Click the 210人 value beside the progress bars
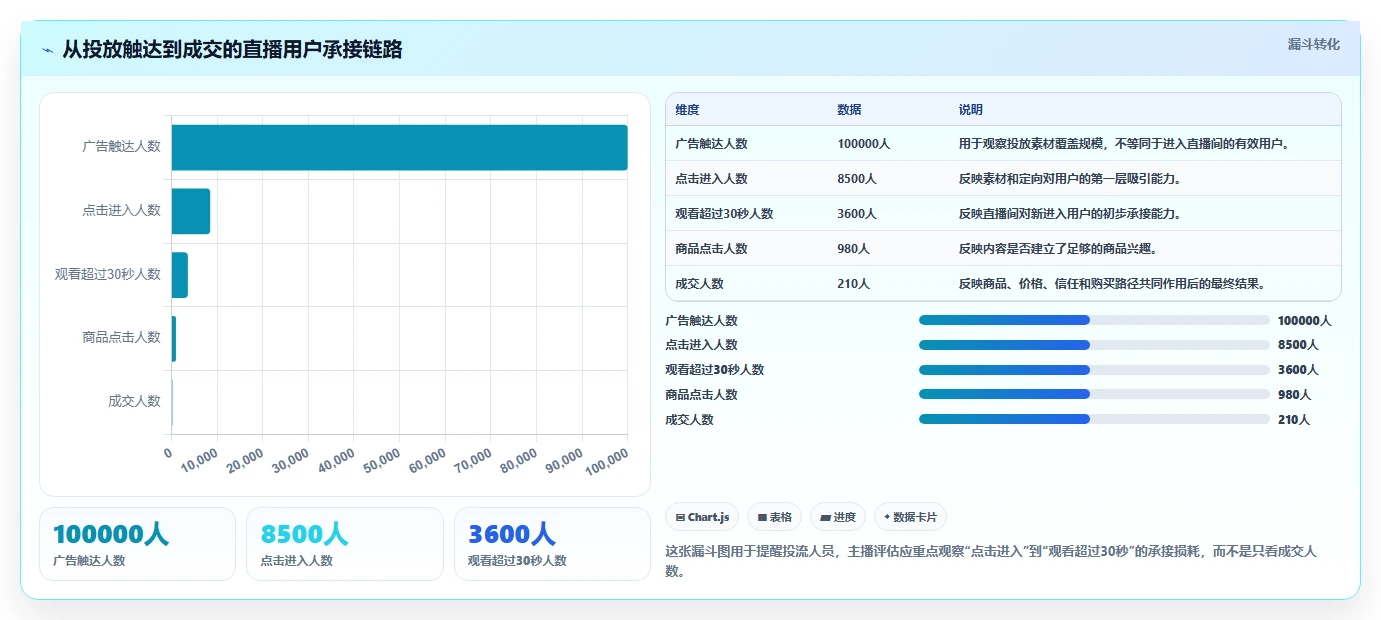Screen dimensions: 1381x620 click(x=1294, y=420)
